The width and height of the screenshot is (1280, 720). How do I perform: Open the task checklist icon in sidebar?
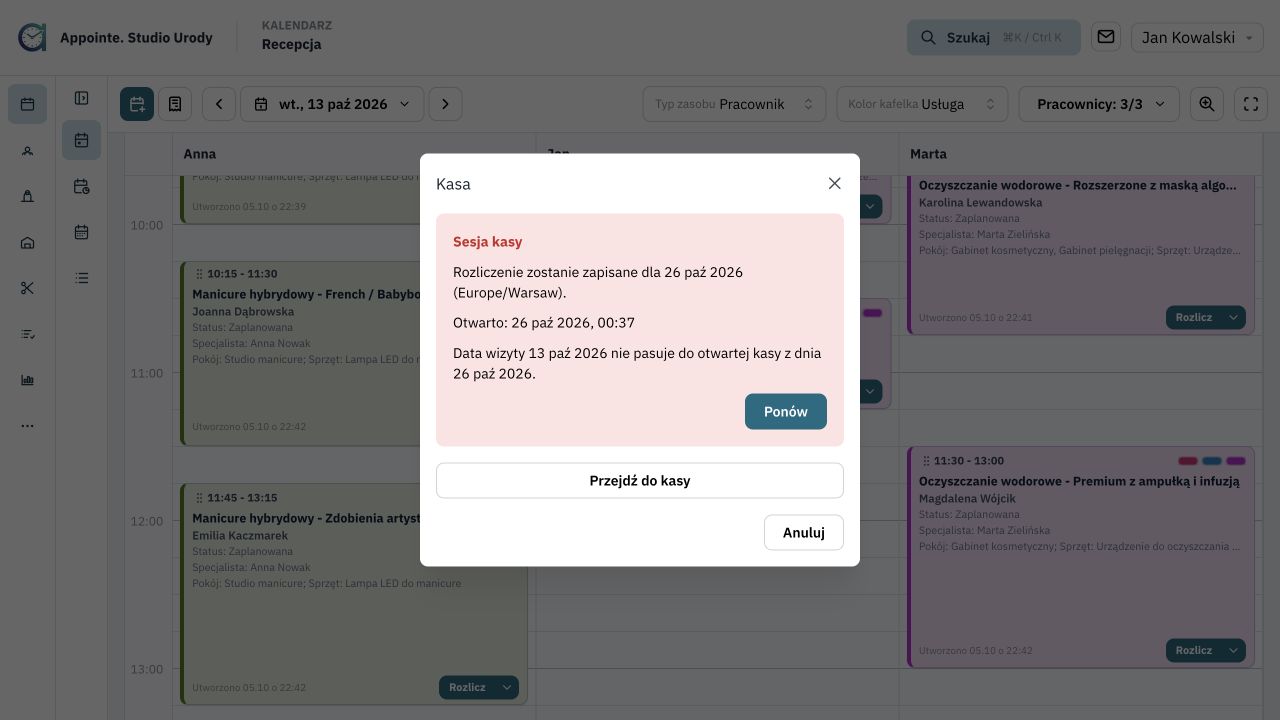tap(28, 334)
